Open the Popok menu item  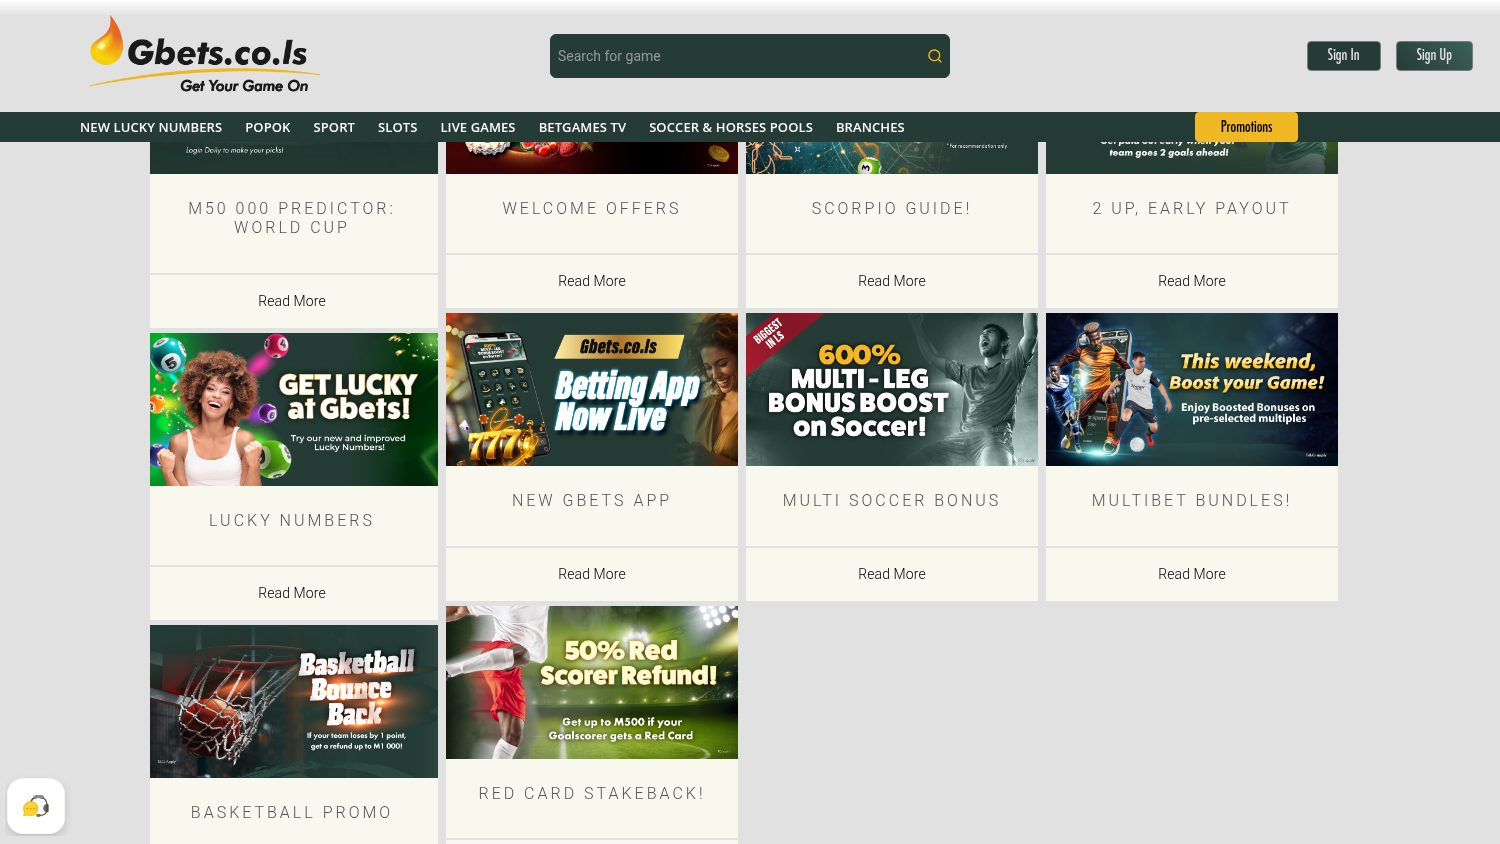[x=268, y=127]
